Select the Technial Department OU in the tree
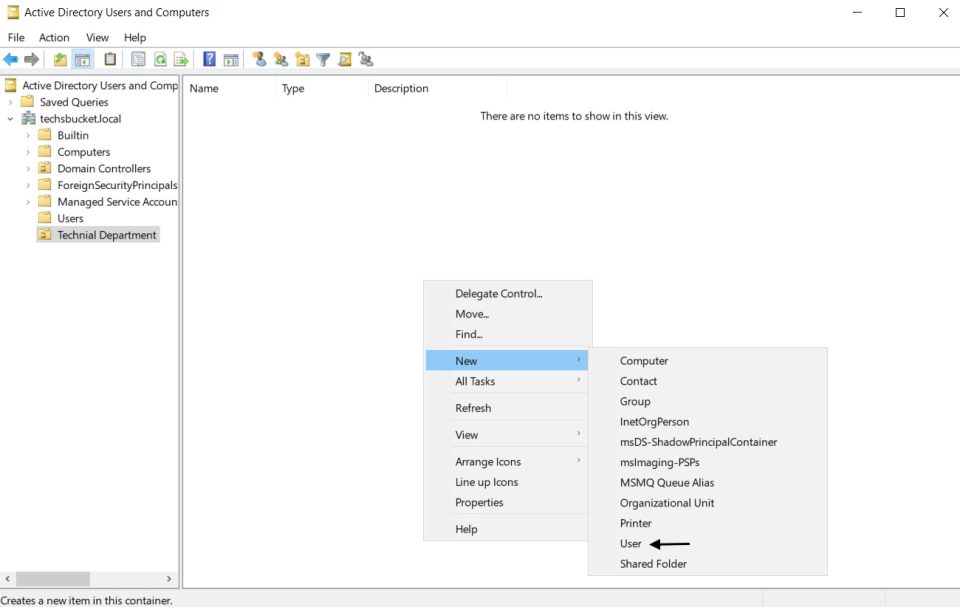The height and width of the screenshot is (607, 960). coord(107,235)
